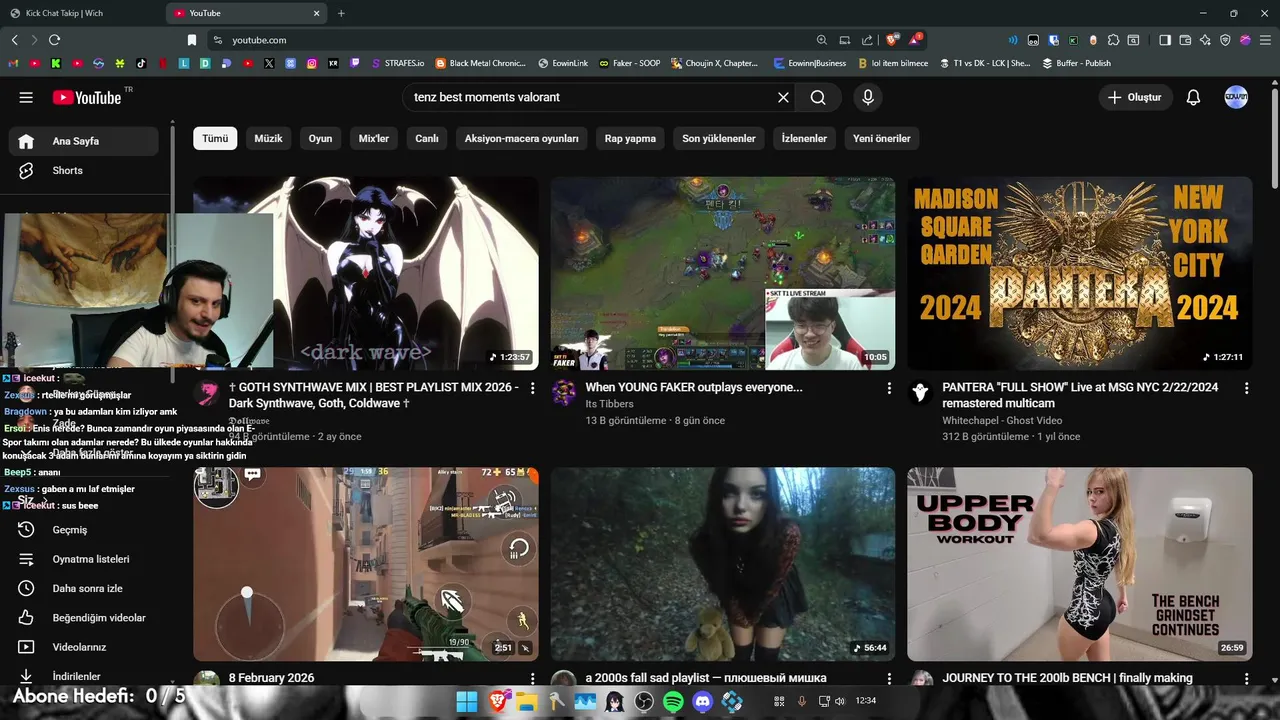
Task: Open Spotify from the taskbar
Action: point(673,702)
